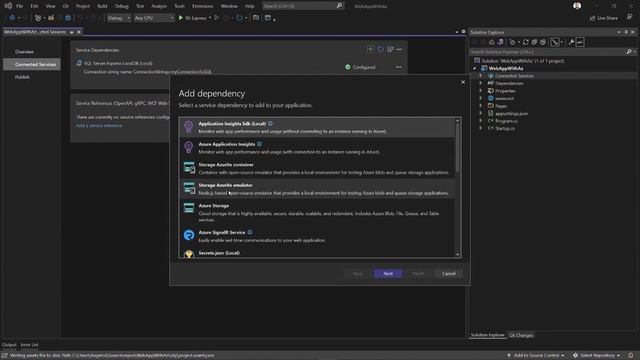
Task: Open the Output tab at bottom
Action: (9, 345)
